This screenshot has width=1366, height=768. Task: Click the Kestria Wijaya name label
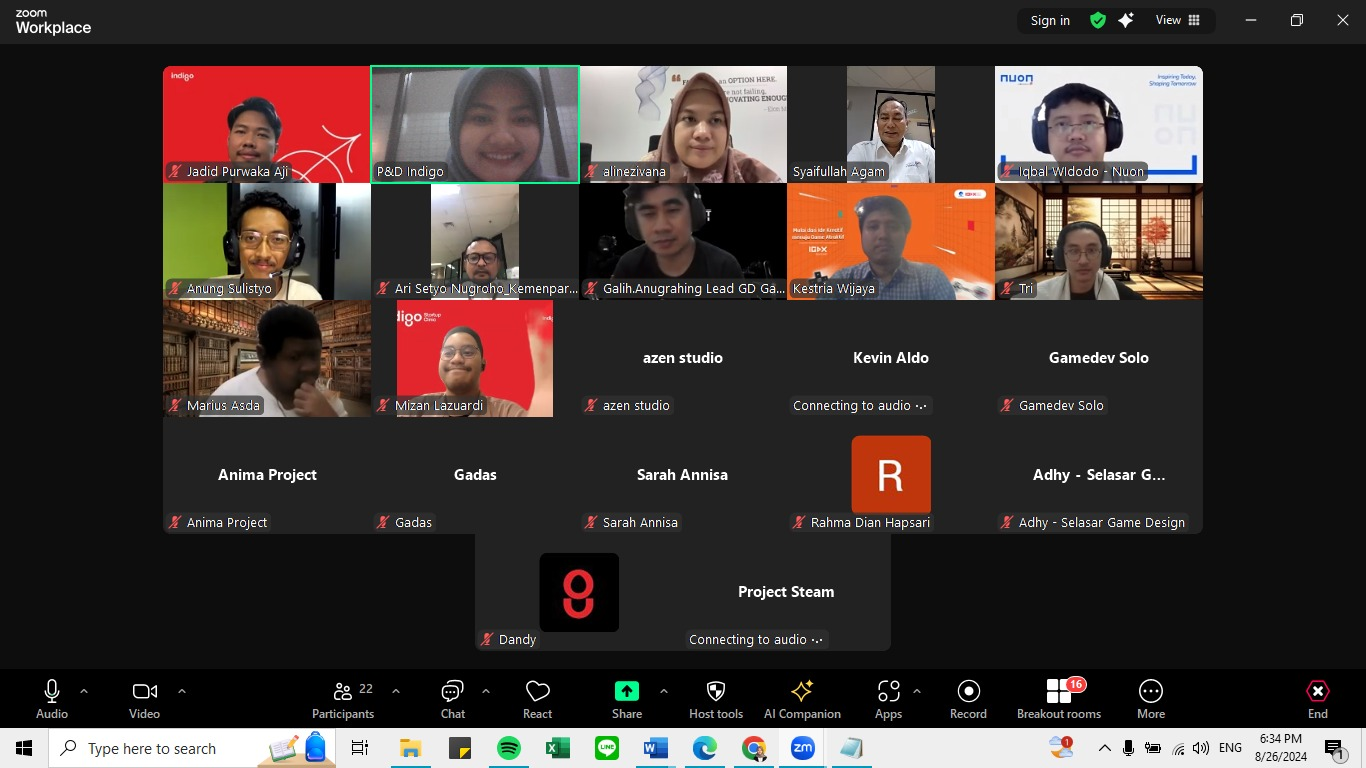pos(834,288)
